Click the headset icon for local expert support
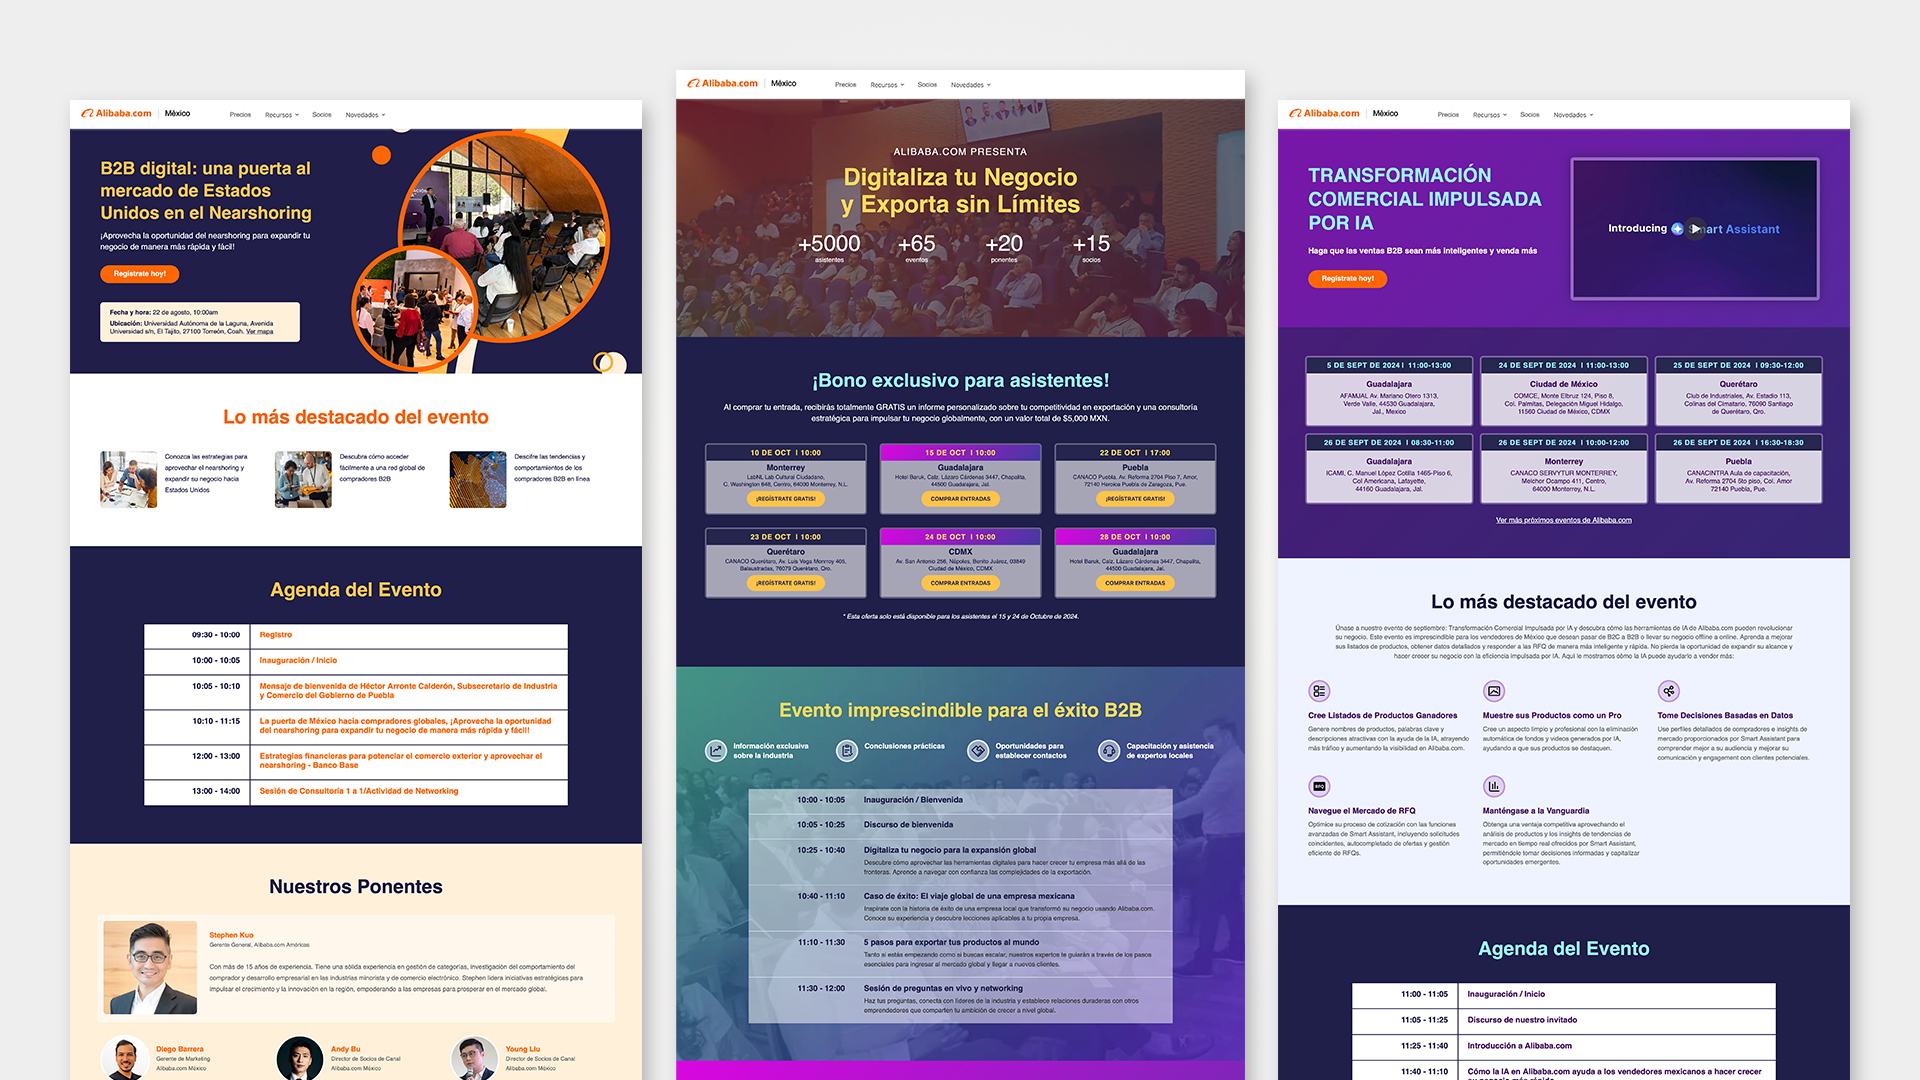This screenshot has width=1920, height=1080. [1109, 751]
